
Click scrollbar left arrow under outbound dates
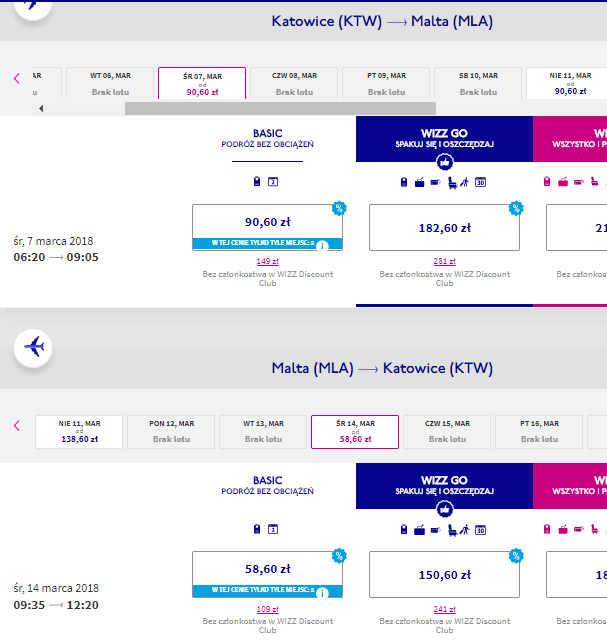[x=41, y=109]
